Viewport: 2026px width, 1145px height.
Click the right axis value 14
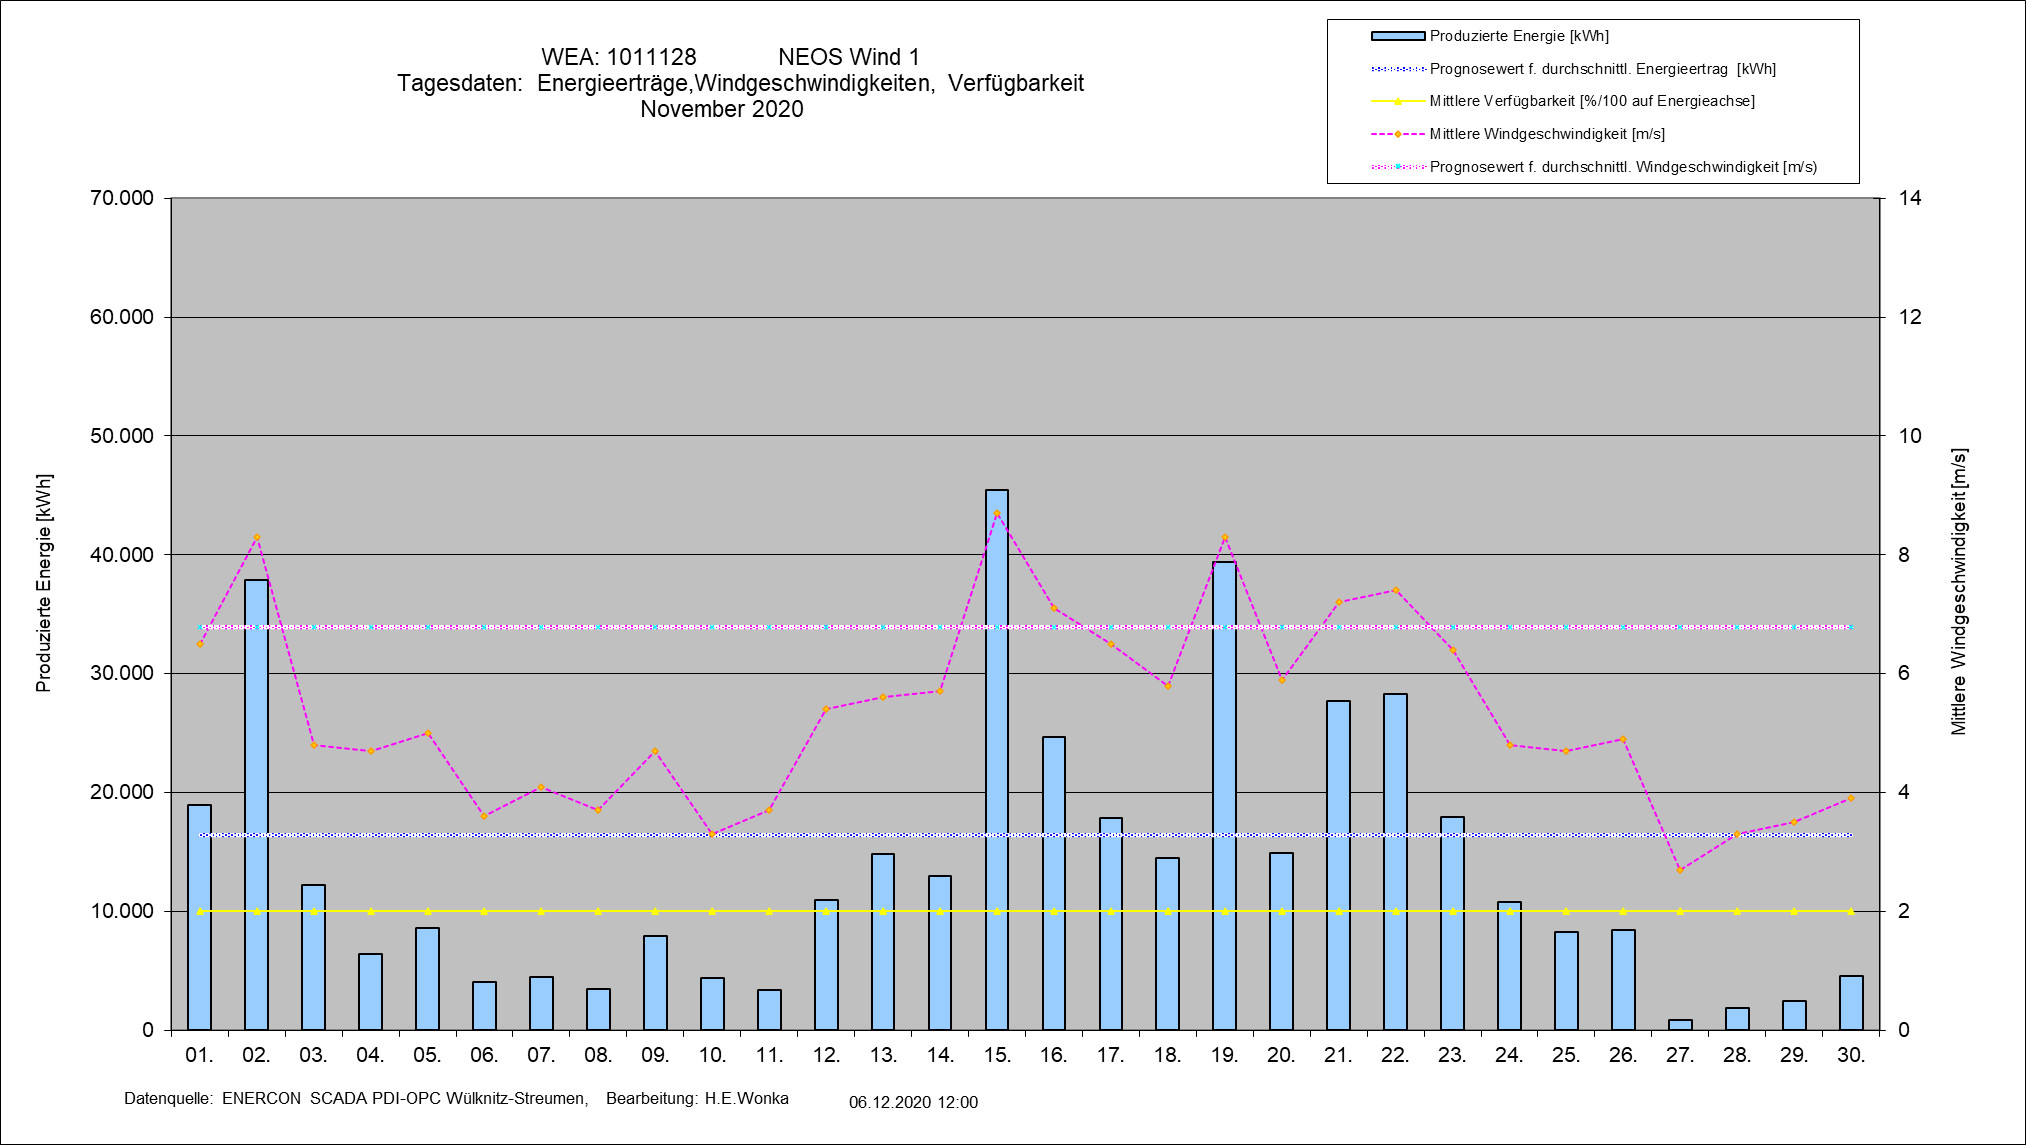[x=1910, y=198]
